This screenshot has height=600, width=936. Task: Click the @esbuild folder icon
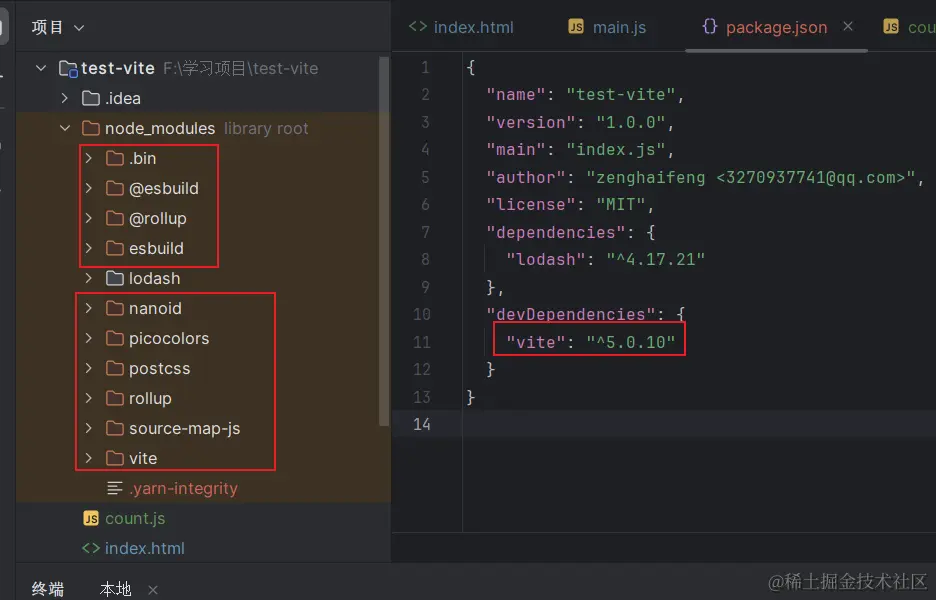click(x=115, y=188)
